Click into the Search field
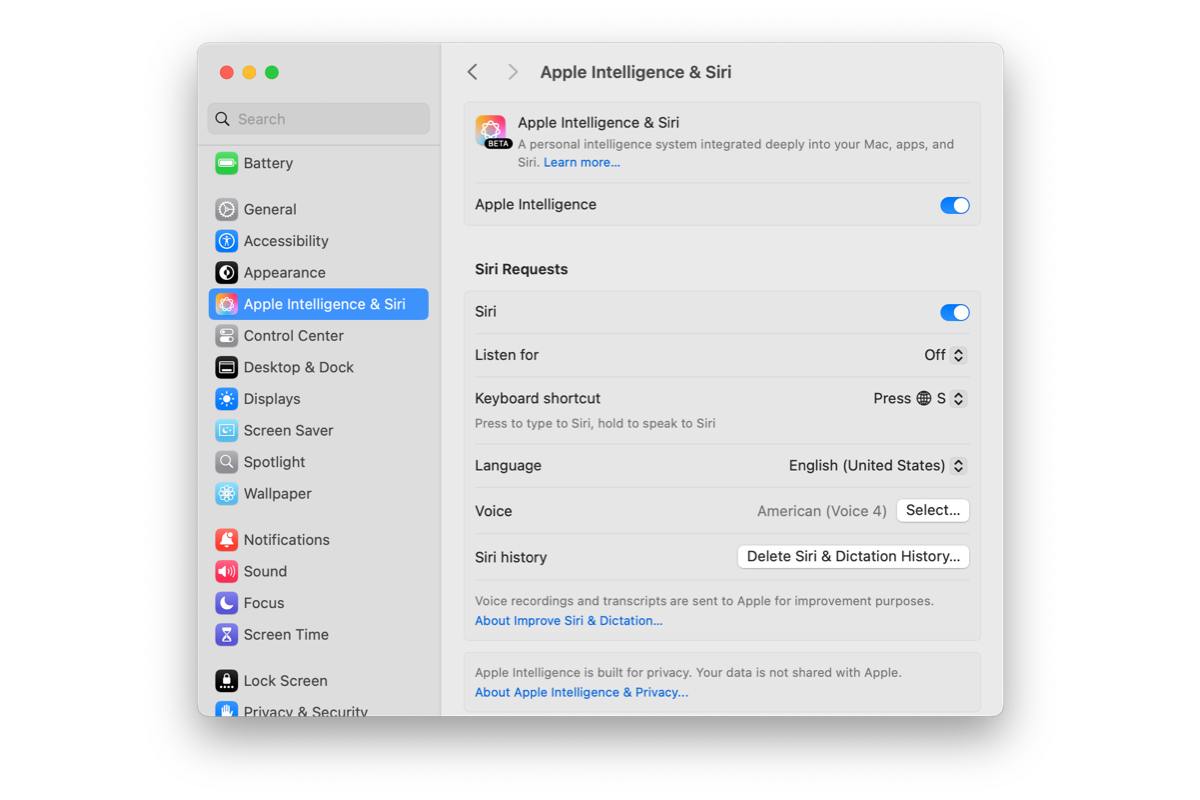 (x=319, y=119)
